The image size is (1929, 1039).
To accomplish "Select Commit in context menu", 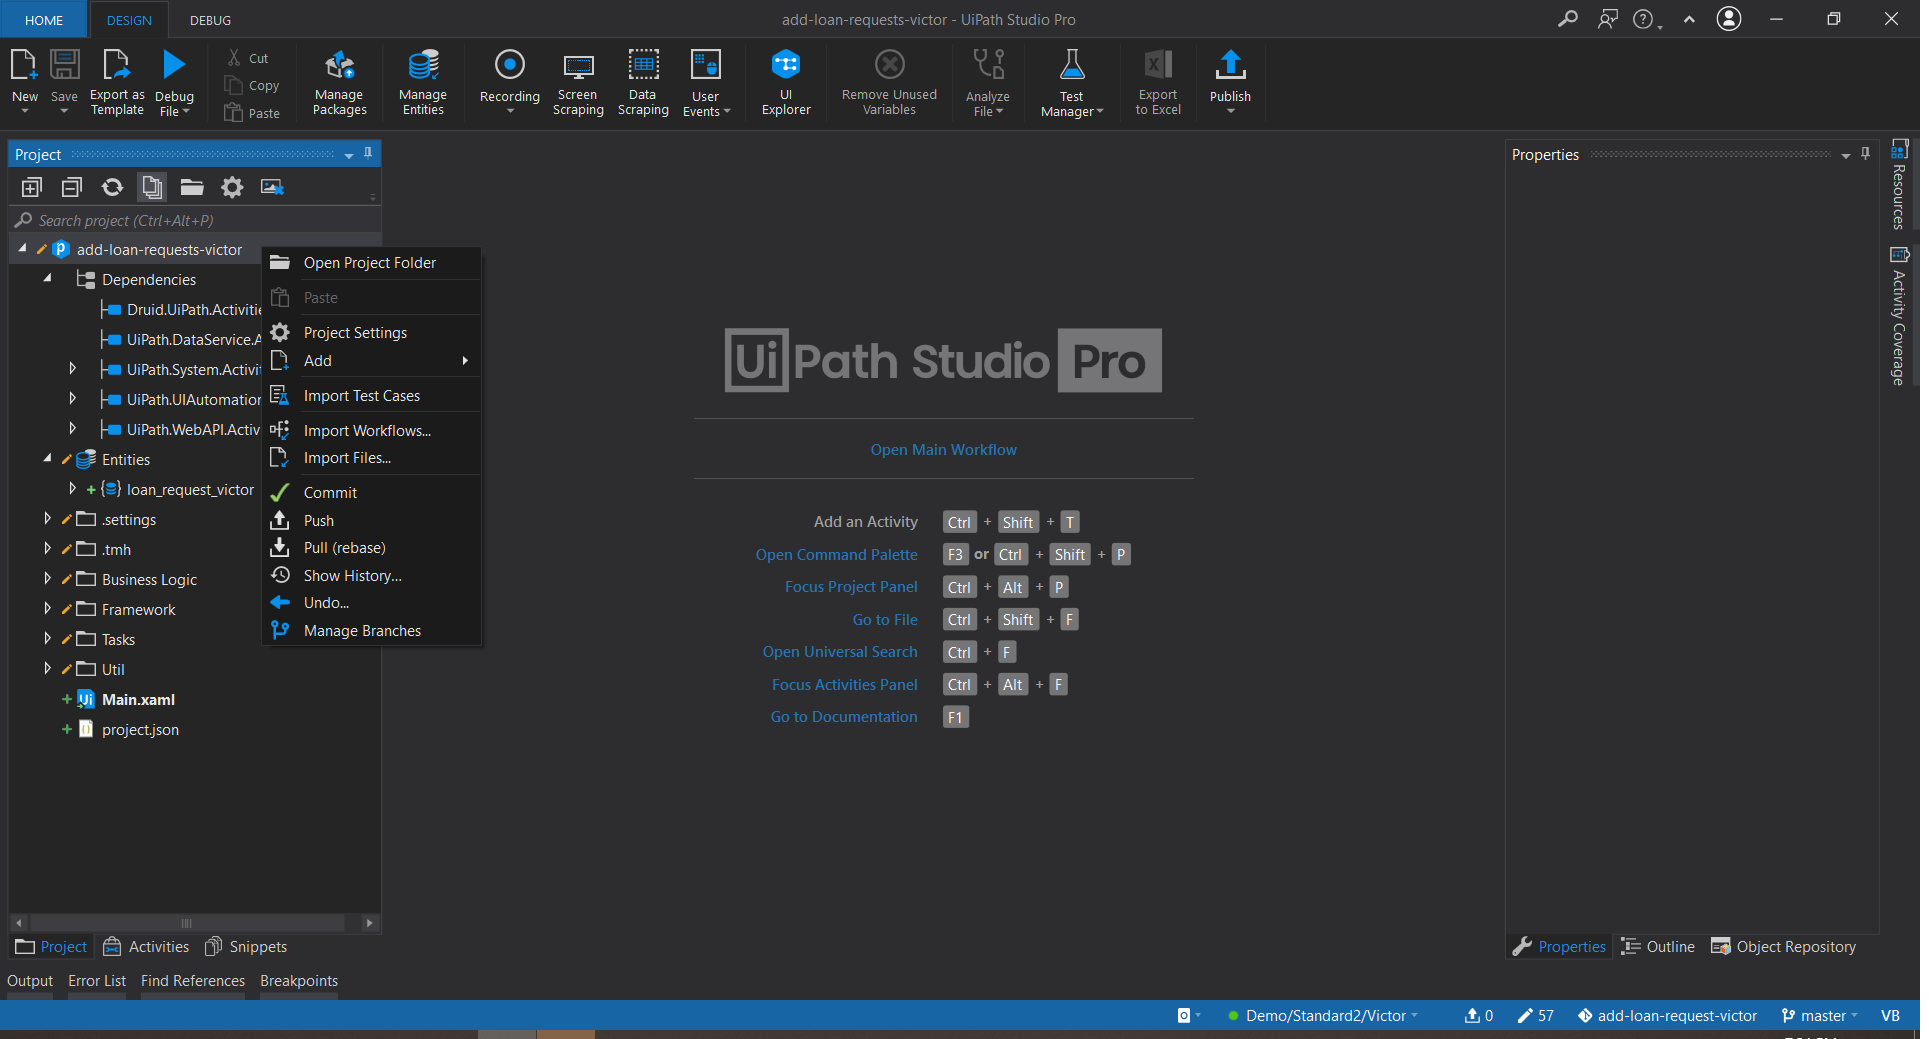I will pyautogui.click(x=372, y=493).
